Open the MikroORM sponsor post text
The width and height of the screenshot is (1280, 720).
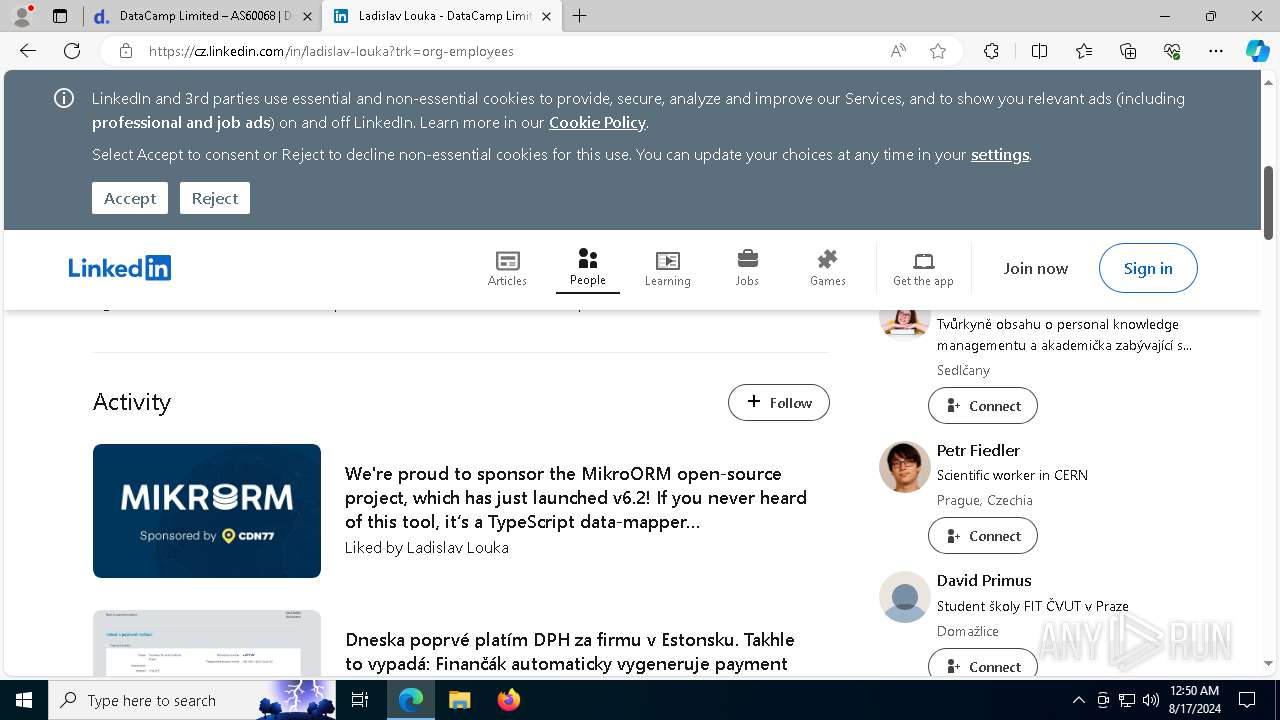coord(576,498)
